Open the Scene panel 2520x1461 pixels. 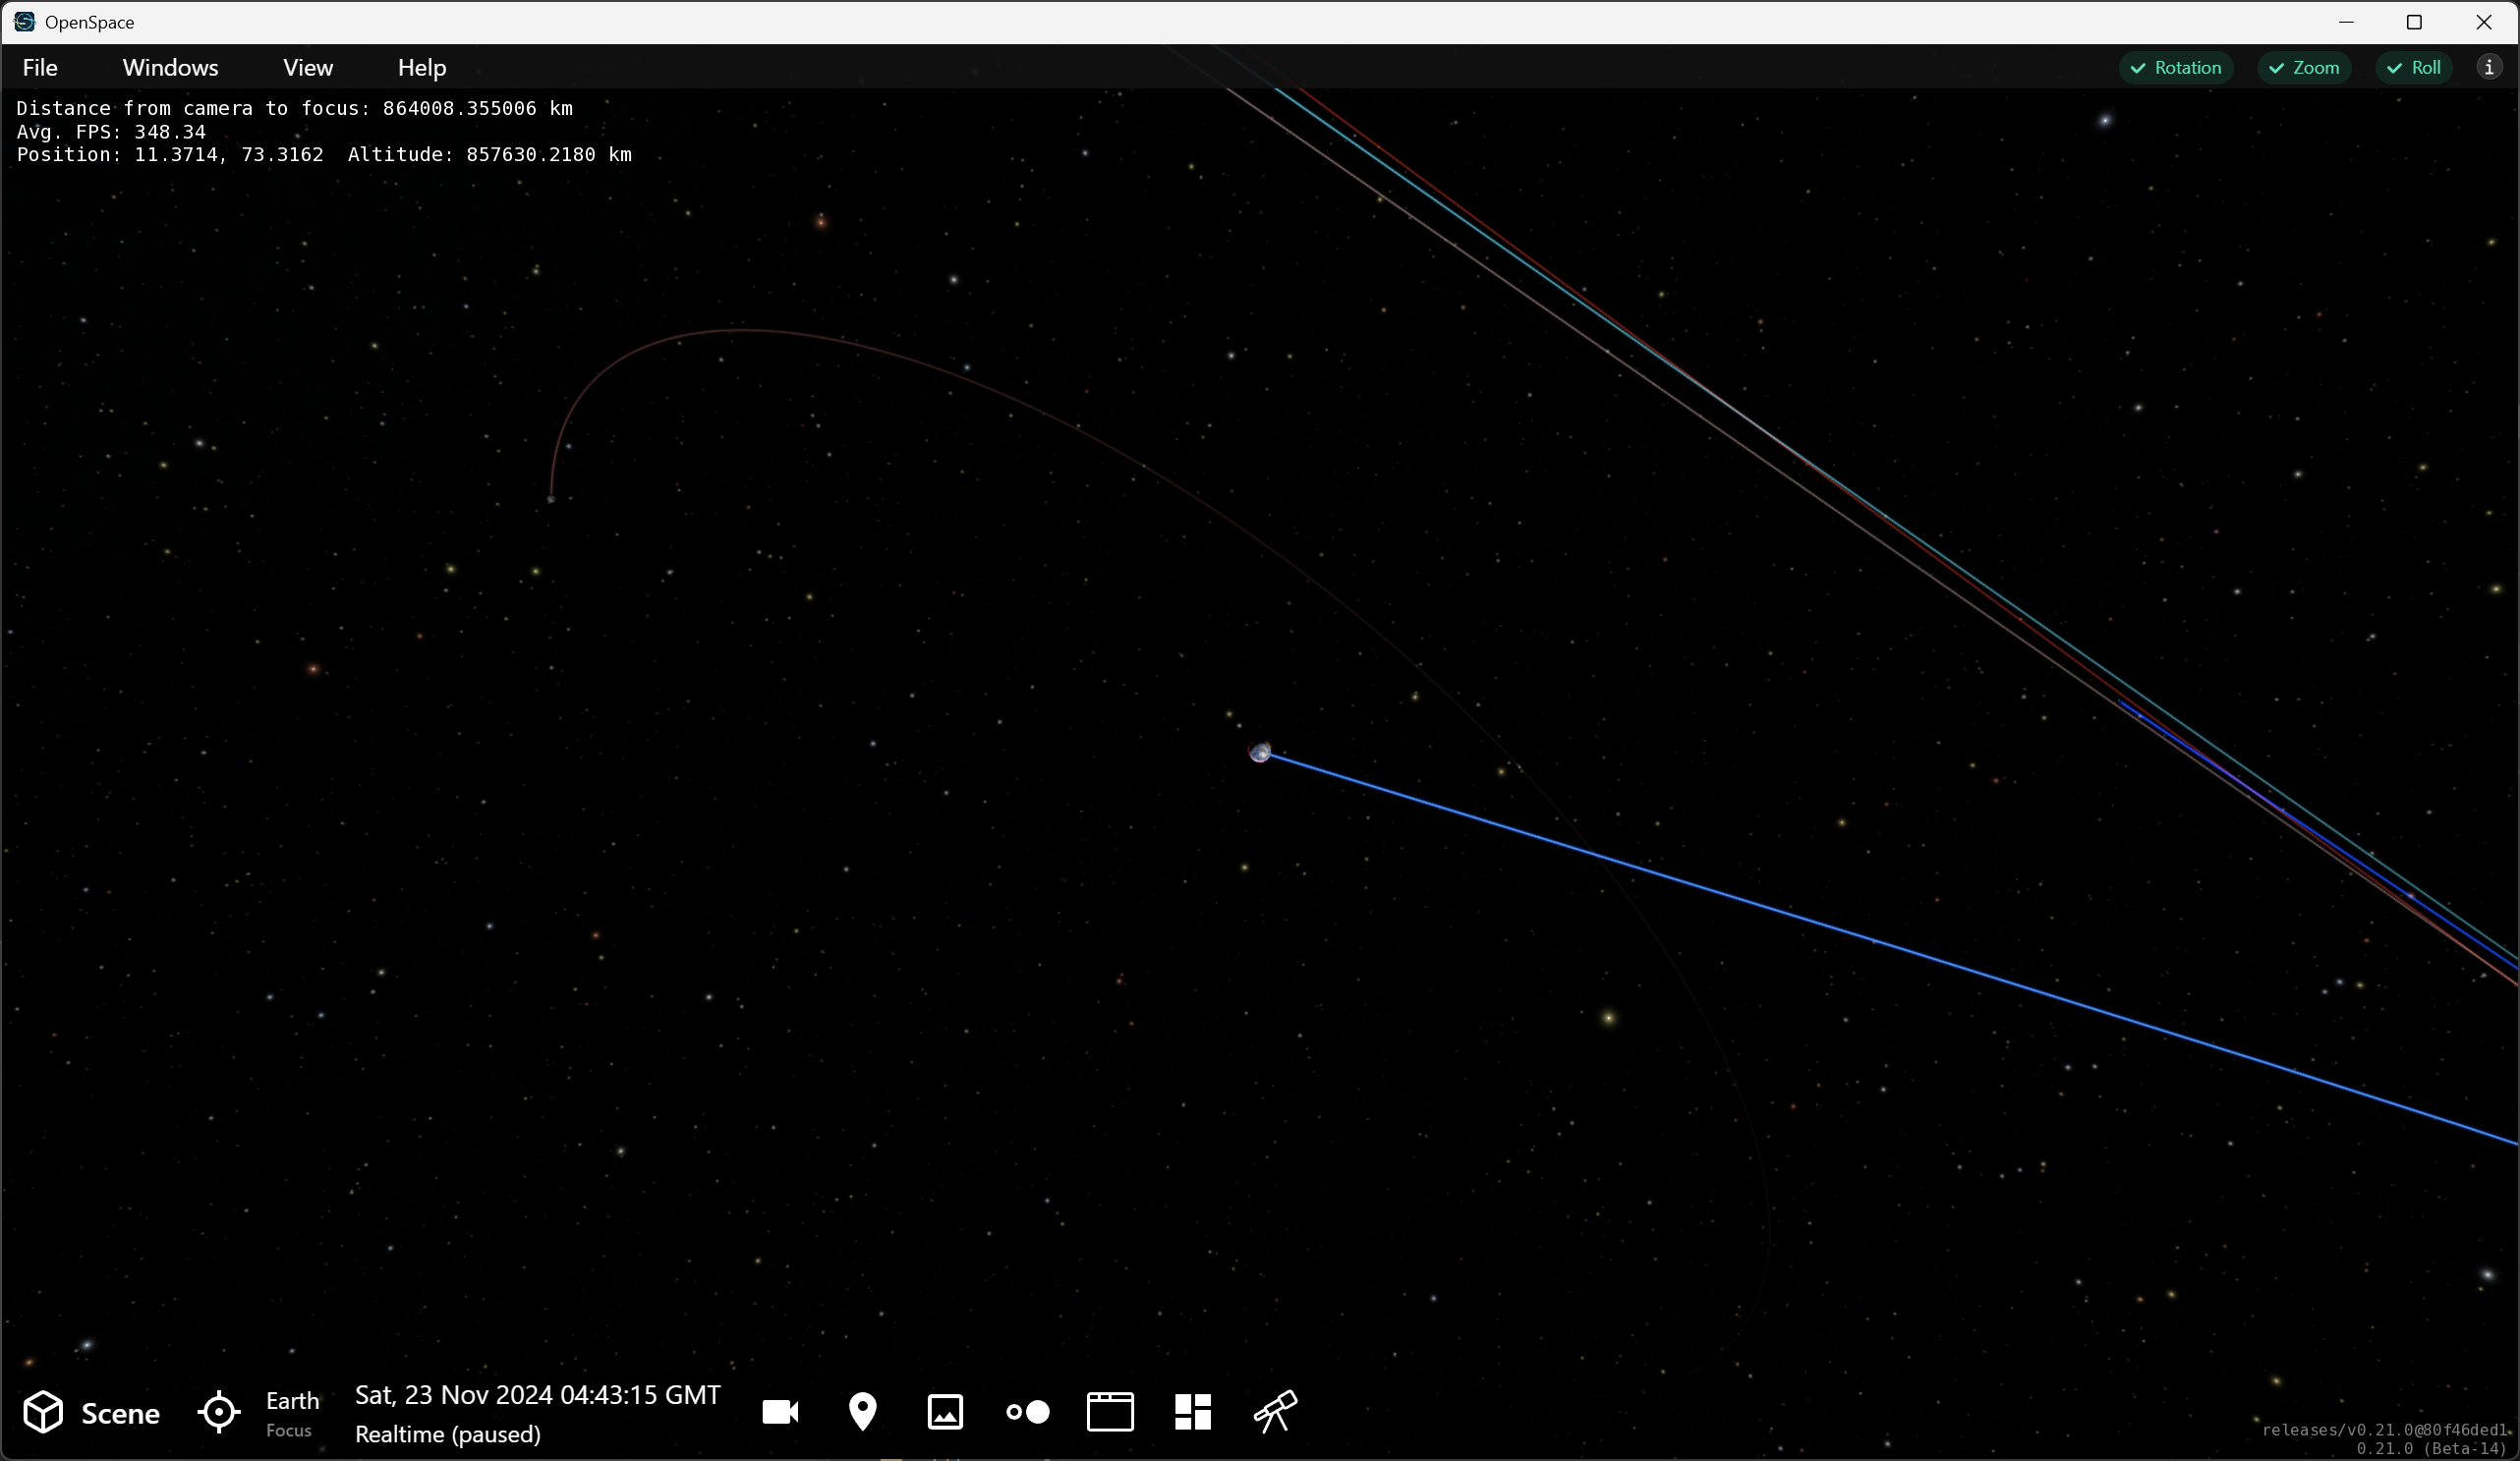91,1413
